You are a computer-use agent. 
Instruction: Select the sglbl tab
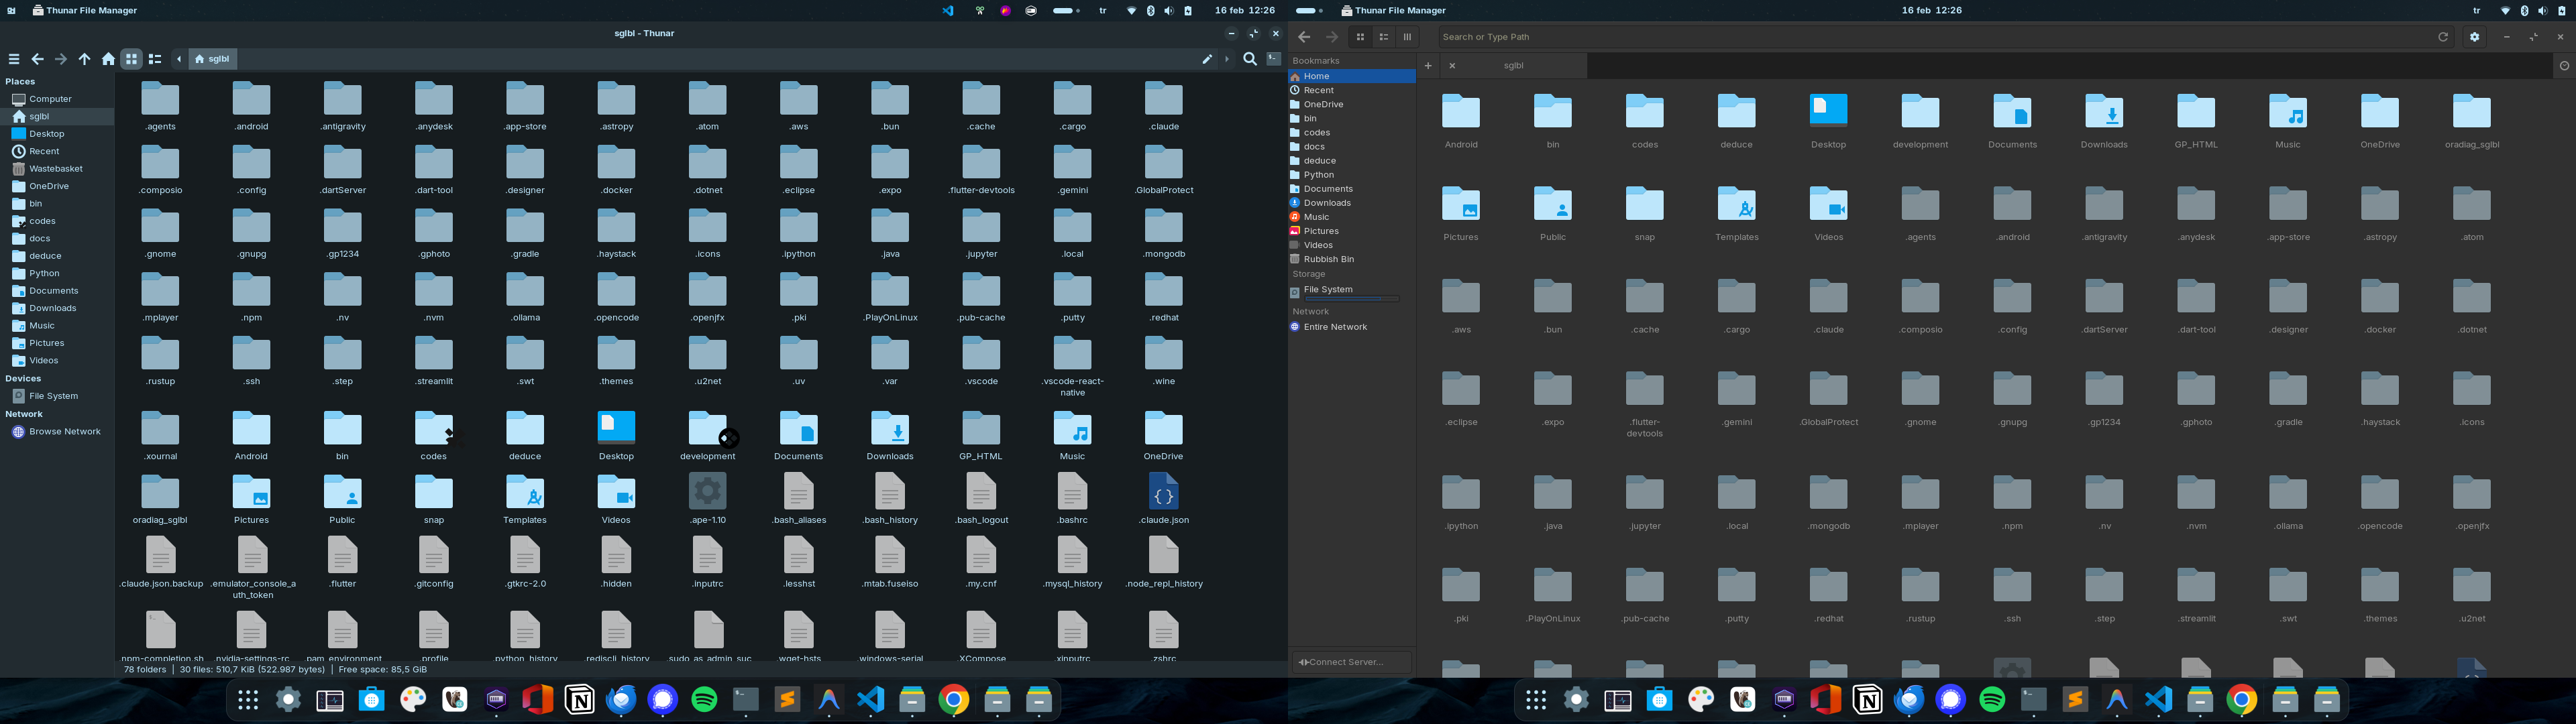1513,66
